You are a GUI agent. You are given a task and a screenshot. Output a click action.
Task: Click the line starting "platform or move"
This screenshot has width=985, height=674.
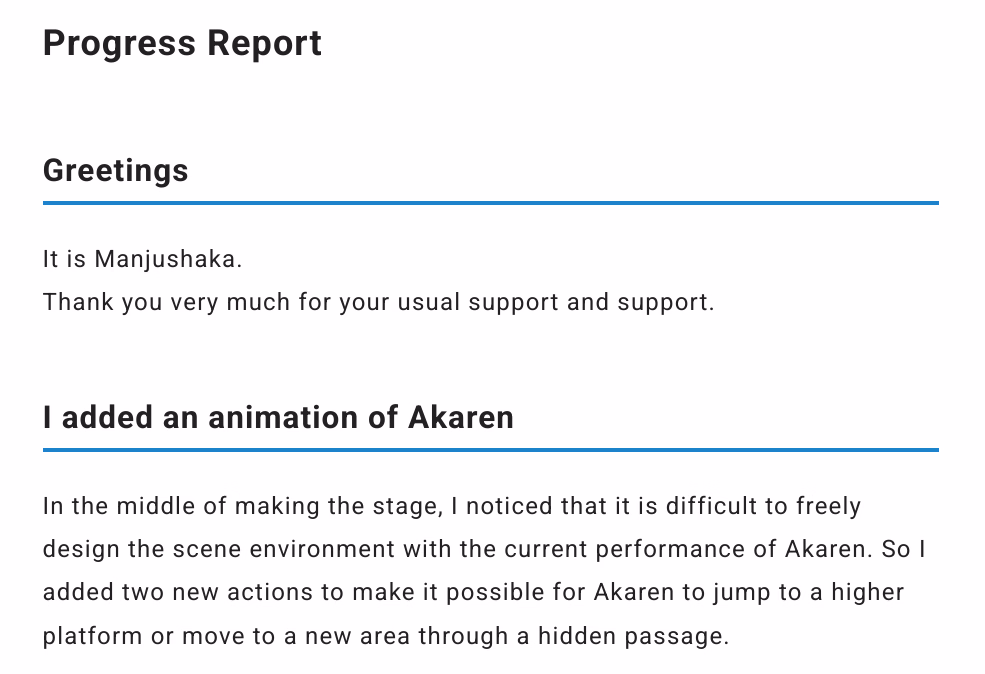click(x=386, y=636)
